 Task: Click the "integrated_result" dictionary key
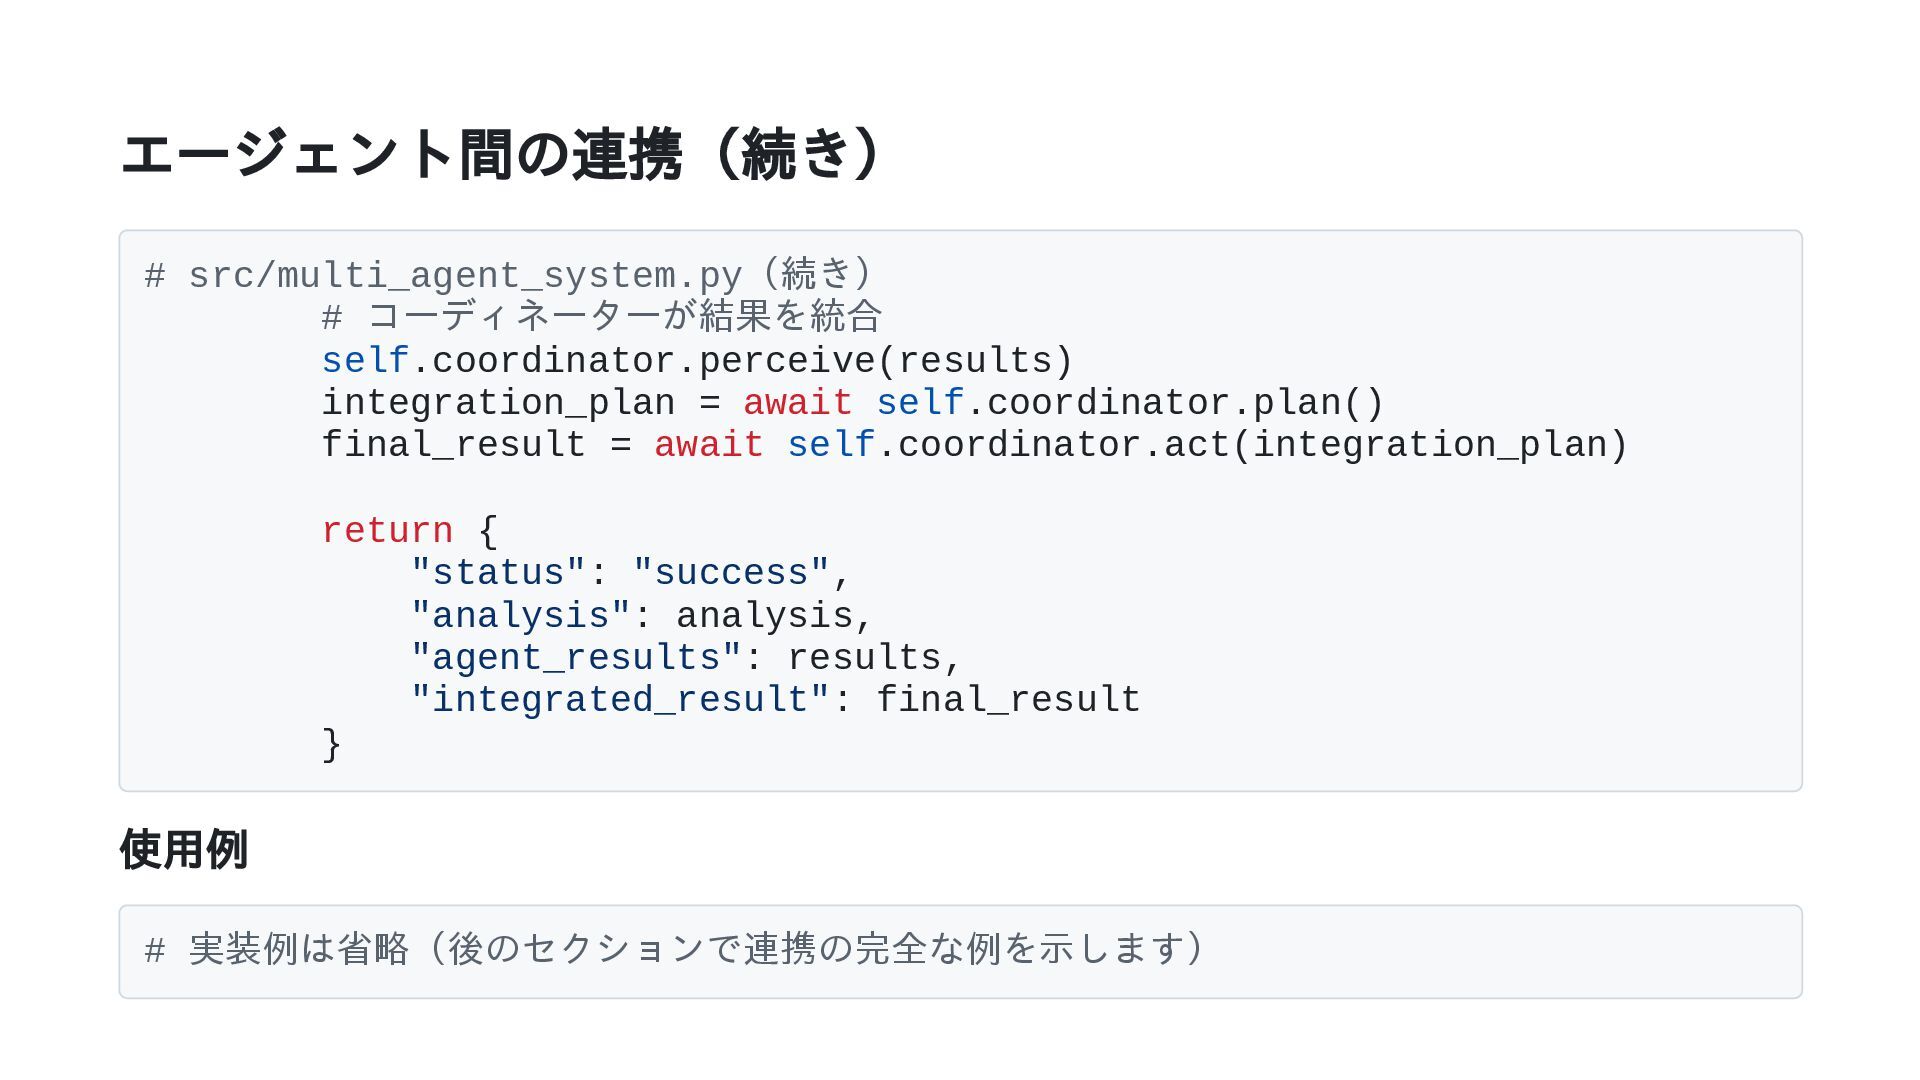tap(620, 700)
